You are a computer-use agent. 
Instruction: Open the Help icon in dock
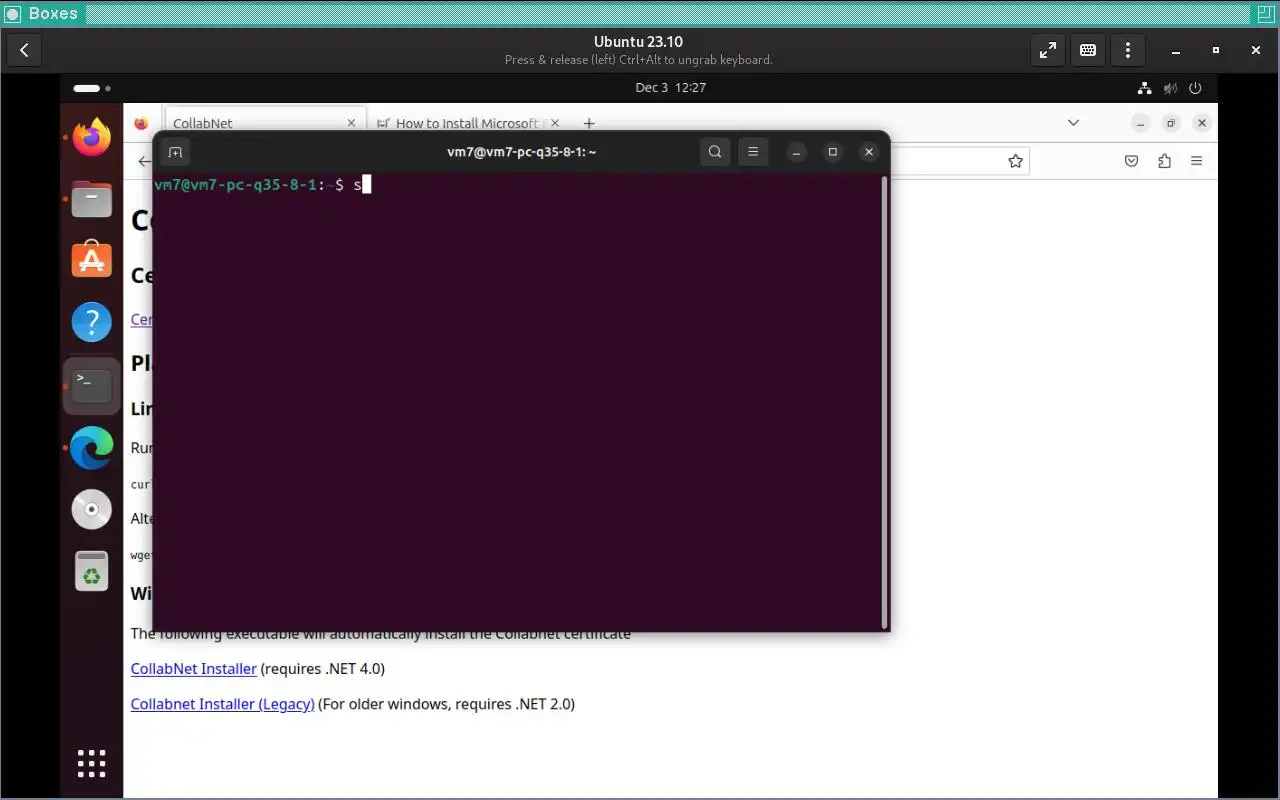point(91,323)
